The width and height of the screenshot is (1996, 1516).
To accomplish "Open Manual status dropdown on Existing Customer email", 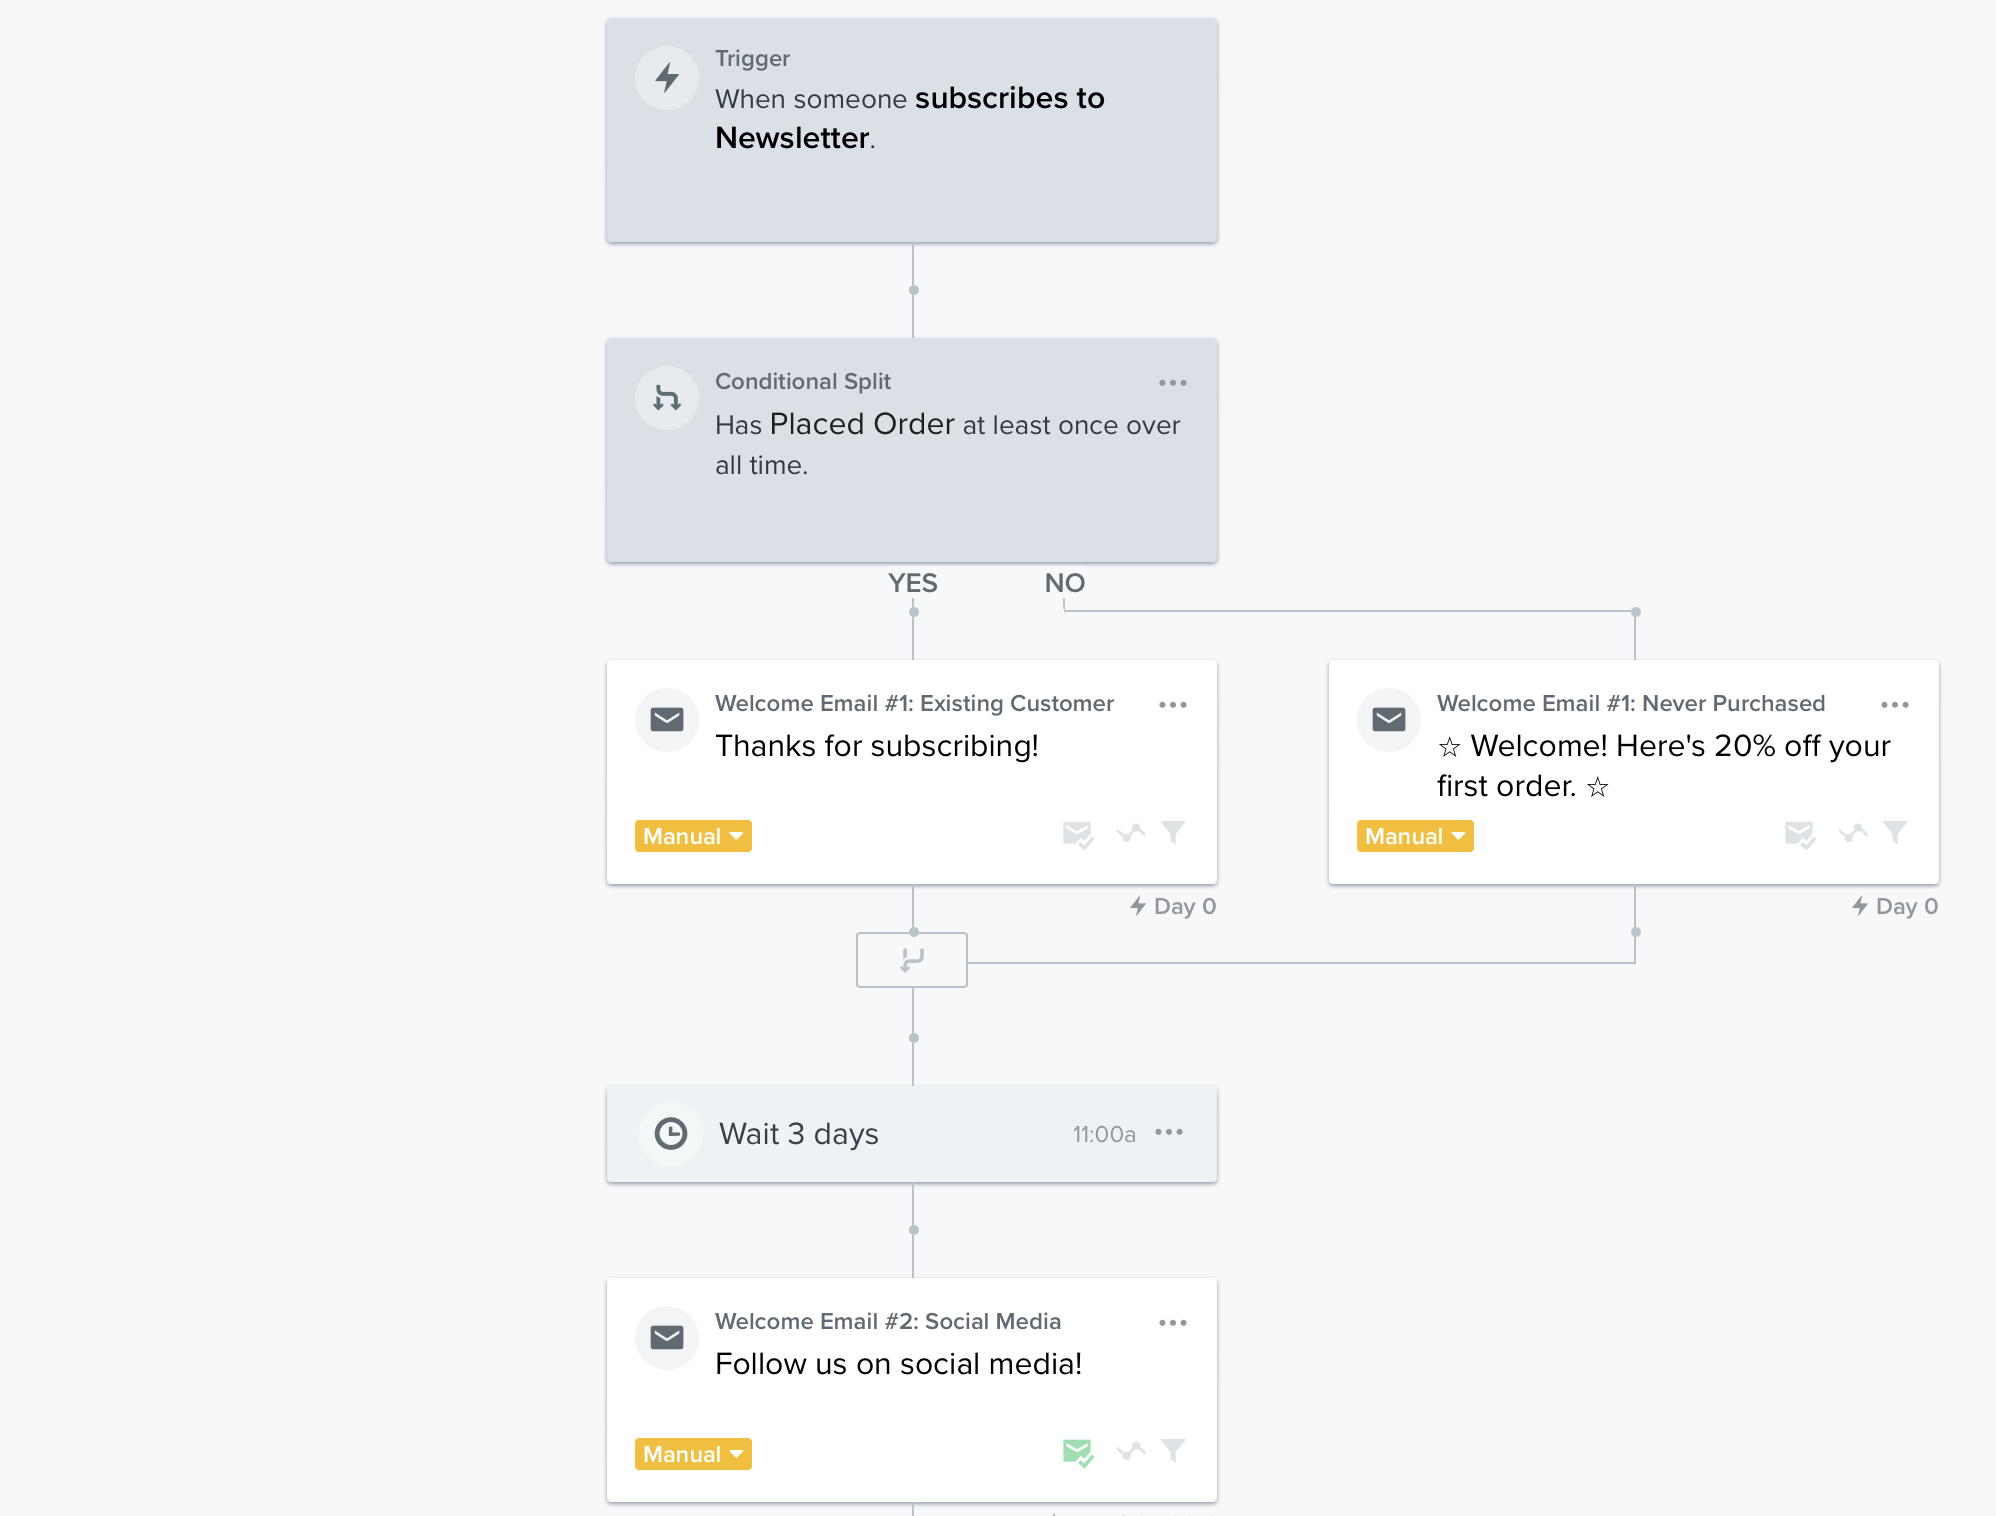I will pyautogui.click(x=693, y=836).
